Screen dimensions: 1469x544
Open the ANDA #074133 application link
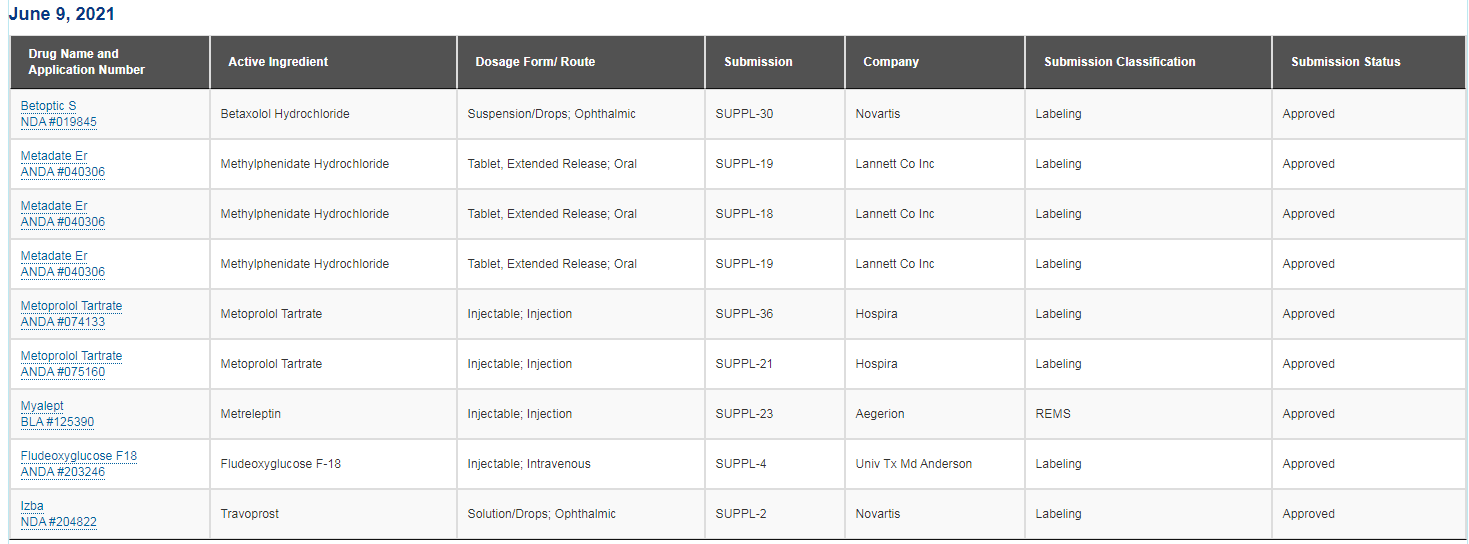click(x=63, y=322)
